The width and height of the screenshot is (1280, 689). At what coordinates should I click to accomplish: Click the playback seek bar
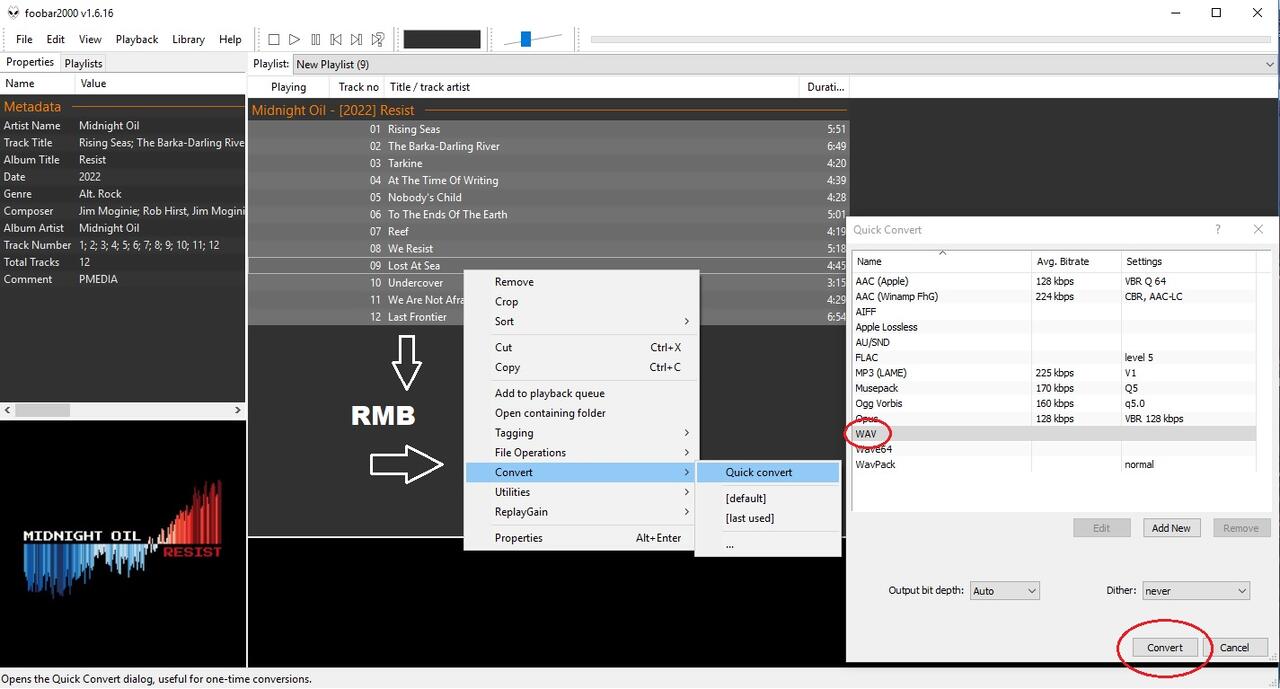coord(931,39)
